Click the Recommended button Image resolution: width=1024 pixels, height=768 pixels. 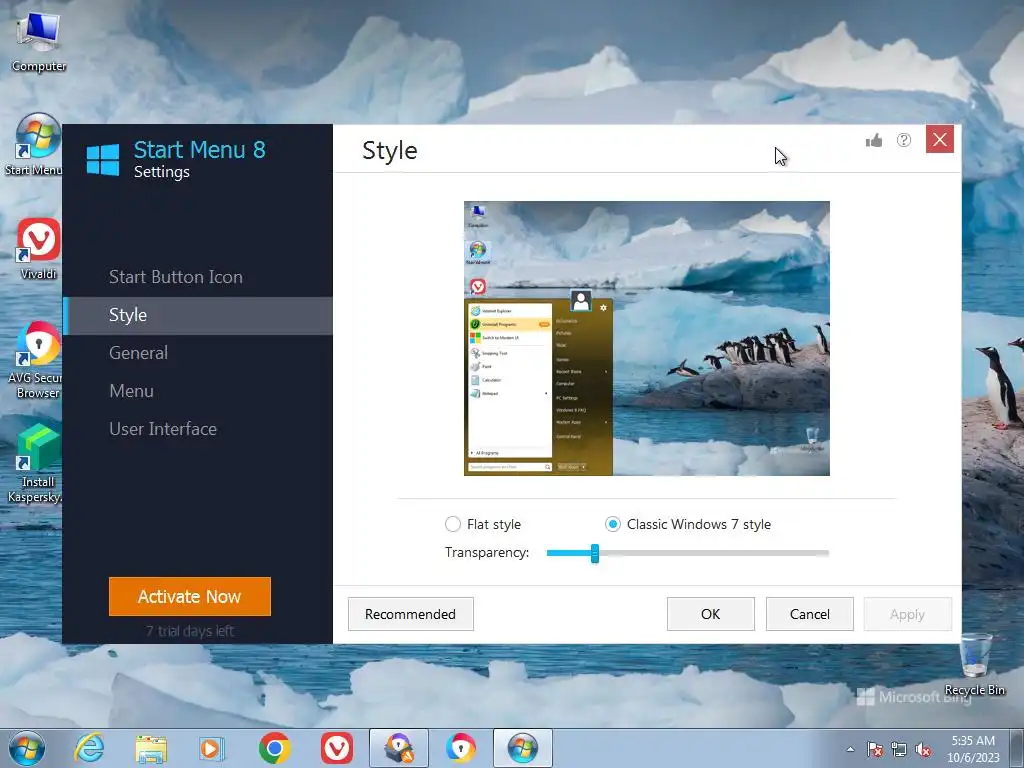click(x=411, y=614)
